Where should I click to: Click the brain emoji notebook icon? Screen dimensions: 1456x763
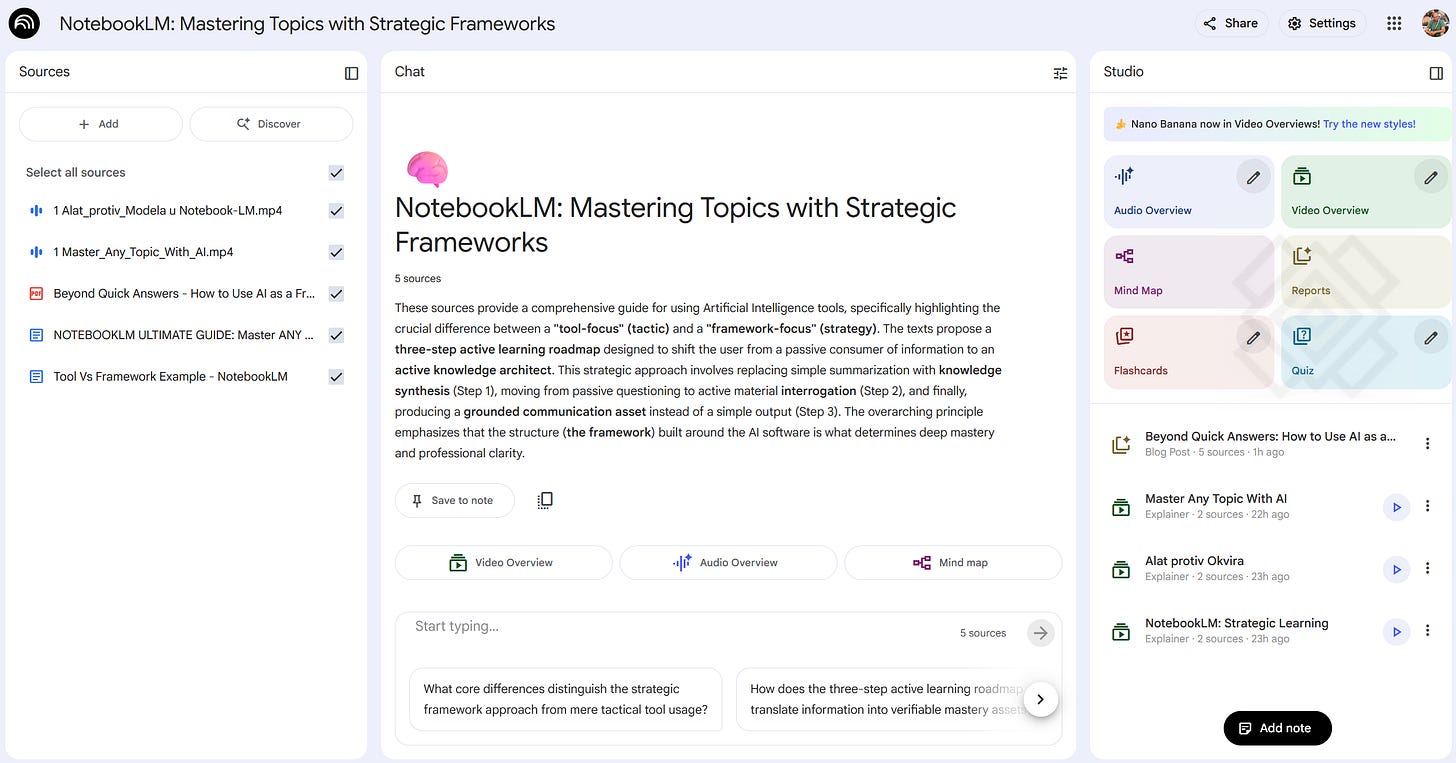(x=427, y=169)
